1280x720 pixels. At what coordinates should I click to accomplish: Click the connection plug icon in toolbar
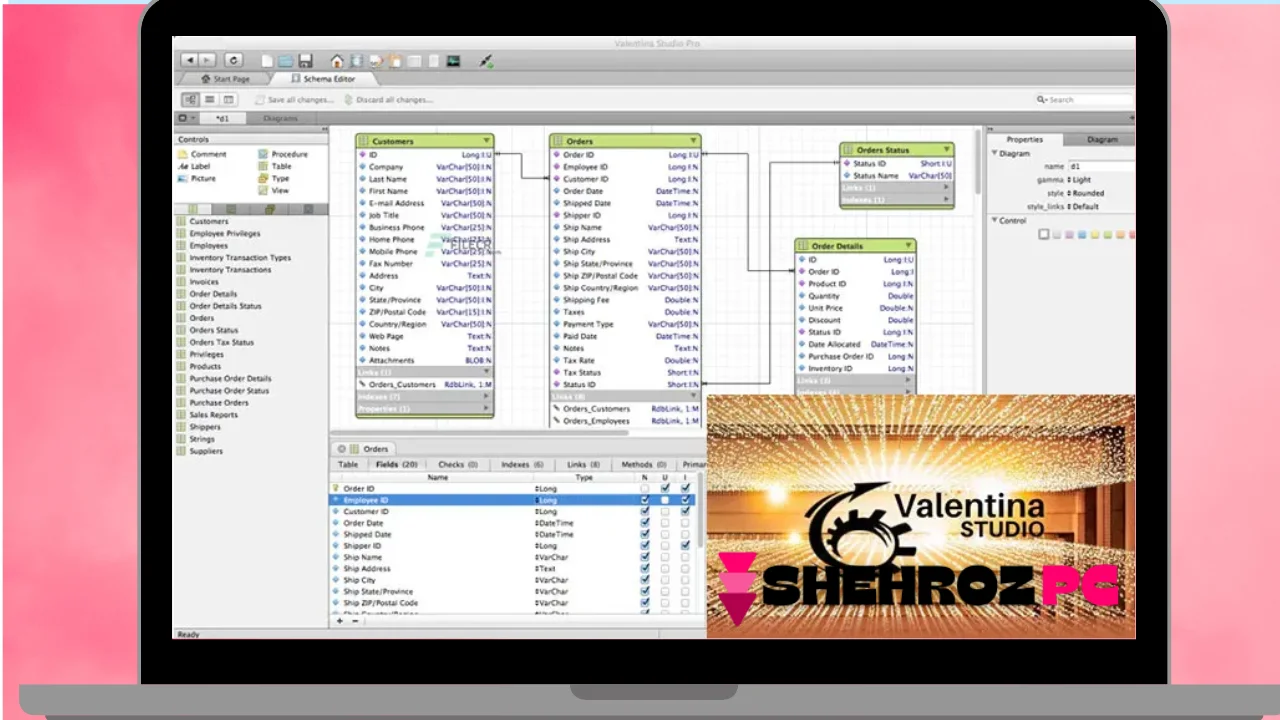[x=486, y=61]
